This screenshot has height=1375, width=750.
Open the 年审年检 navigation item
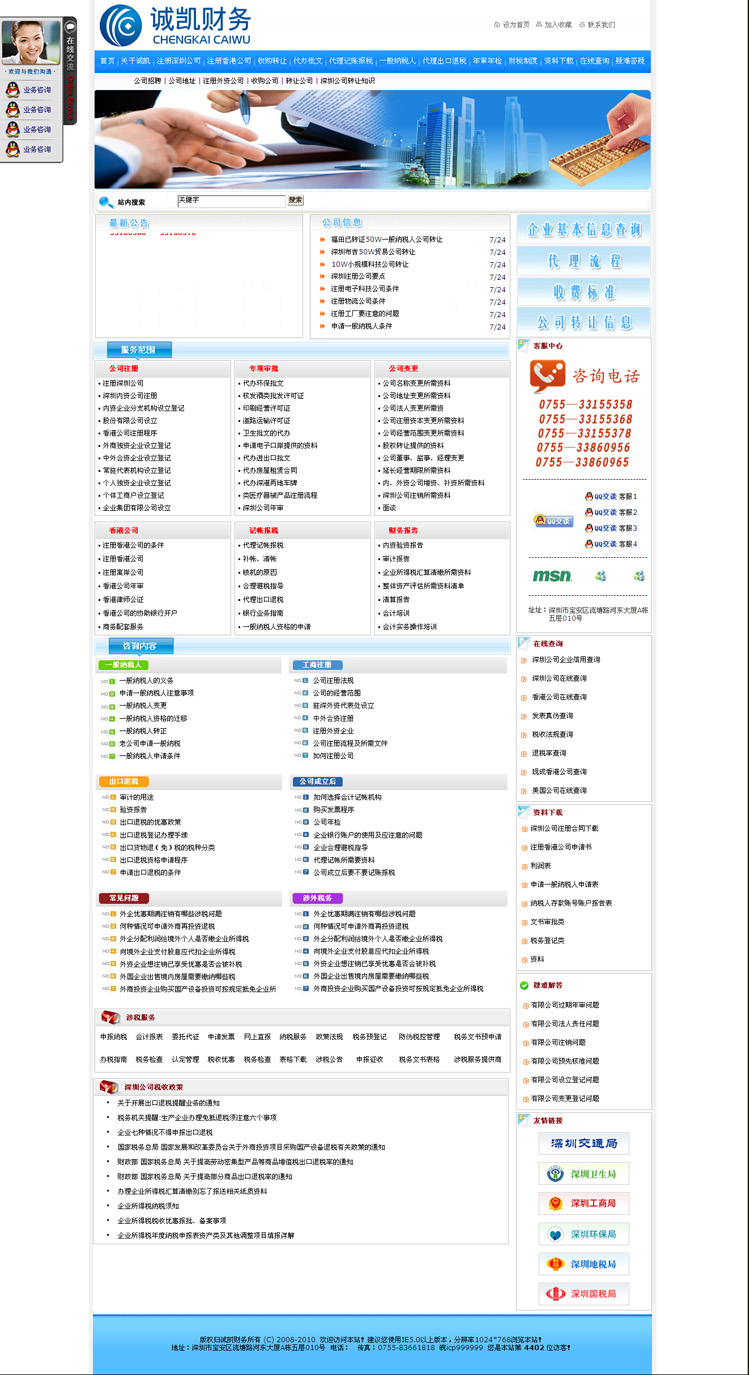[487, 61]
